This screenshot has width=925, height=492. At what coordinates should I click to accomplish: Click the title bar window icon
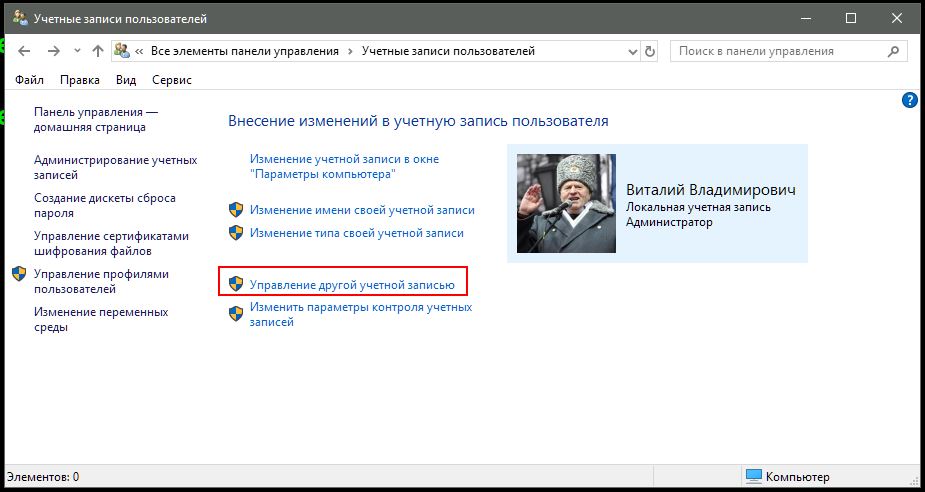point(19,18)
